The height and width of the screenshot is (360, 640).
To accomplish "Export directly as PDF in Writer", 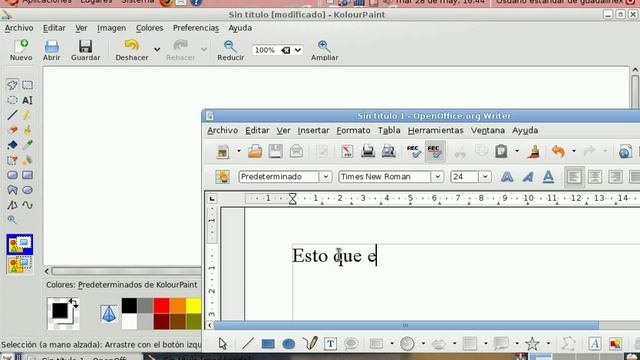I will point(347,151).
